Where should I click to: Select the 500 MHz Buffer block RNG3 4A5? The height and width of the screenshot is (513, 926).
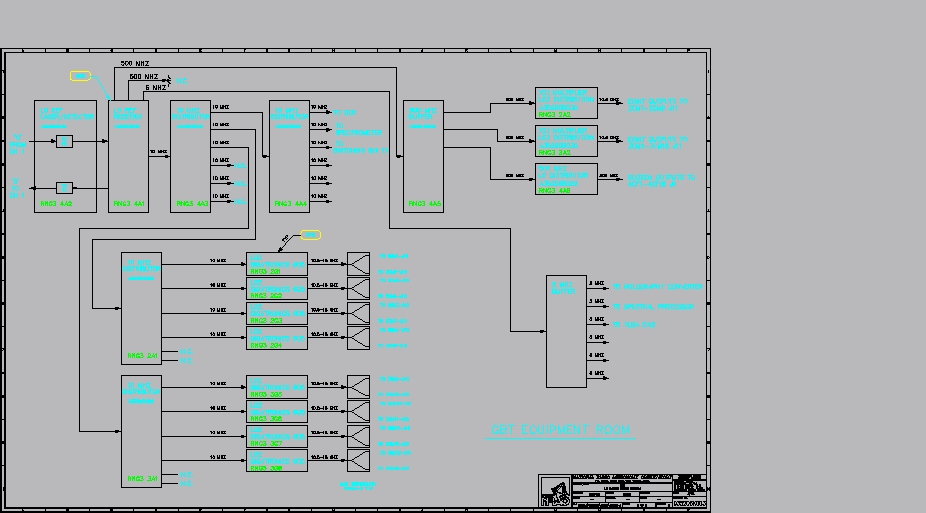[423, 156]
